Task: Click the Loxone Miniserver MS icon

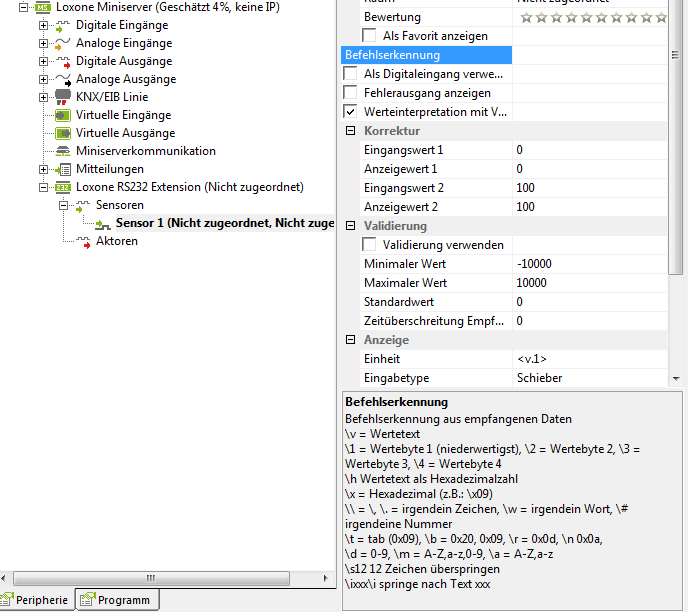Action: 43,7
